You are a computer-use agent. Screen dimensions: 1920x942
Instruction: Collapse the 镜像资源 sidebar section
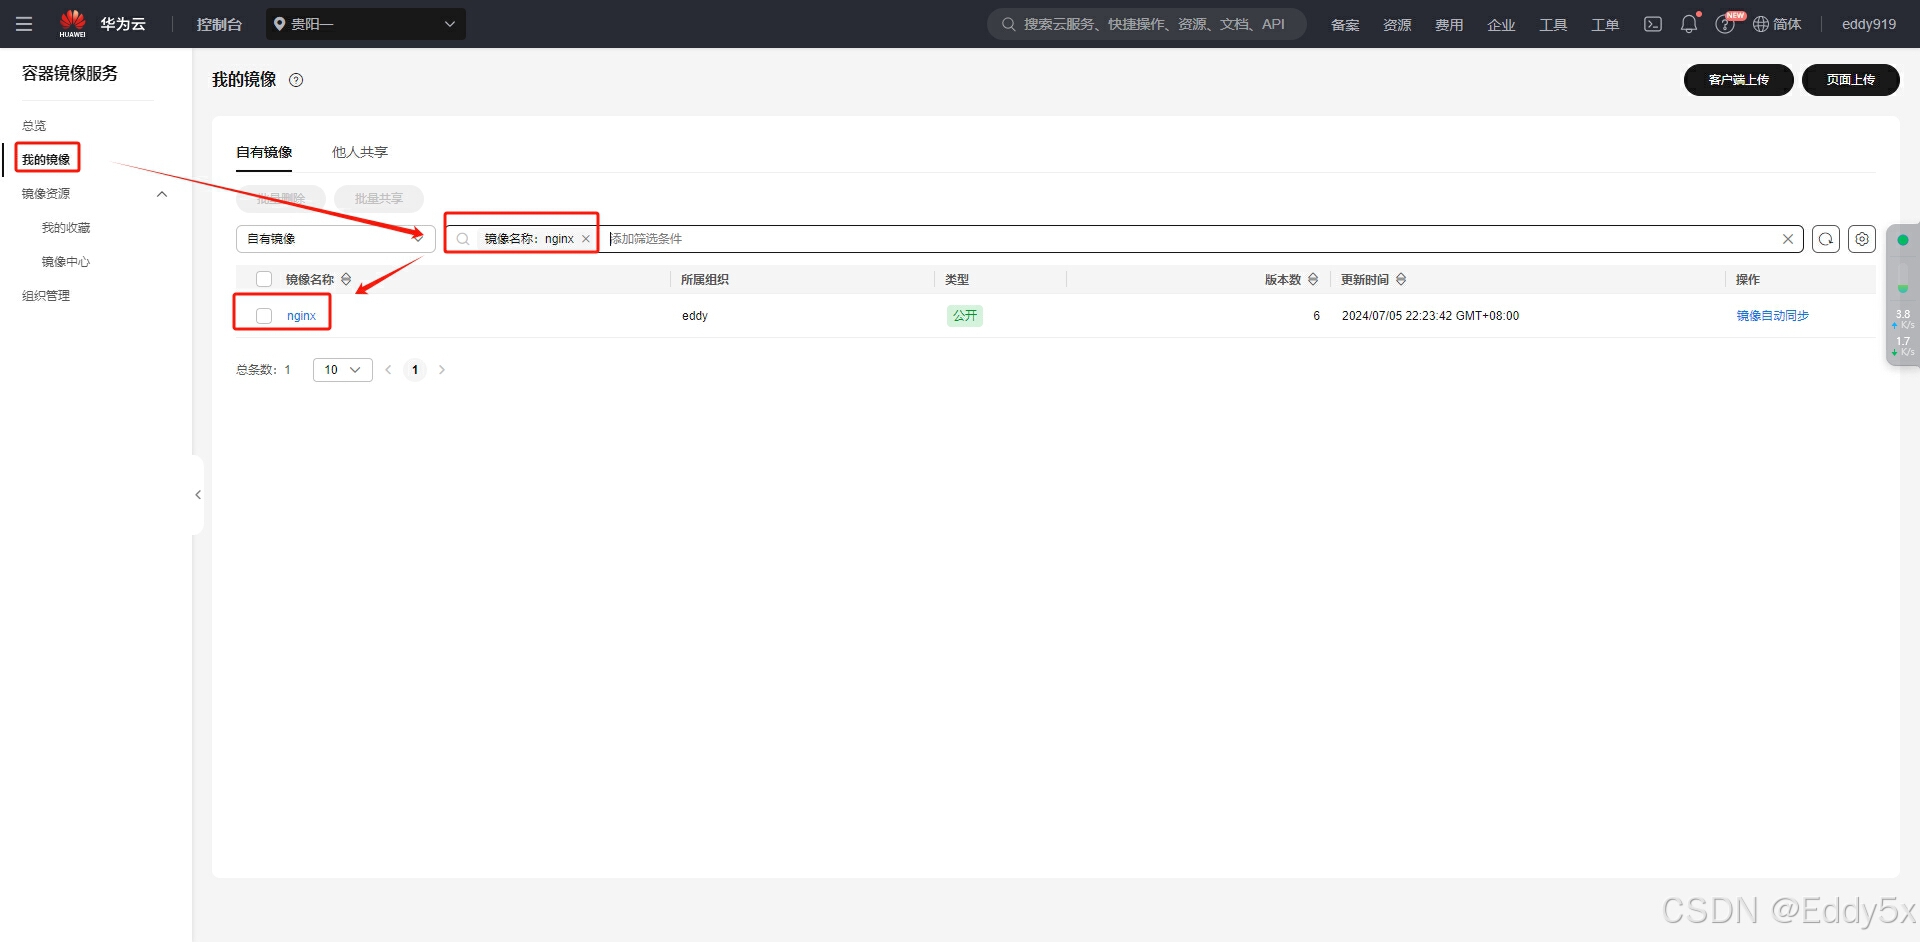(162, 194)
